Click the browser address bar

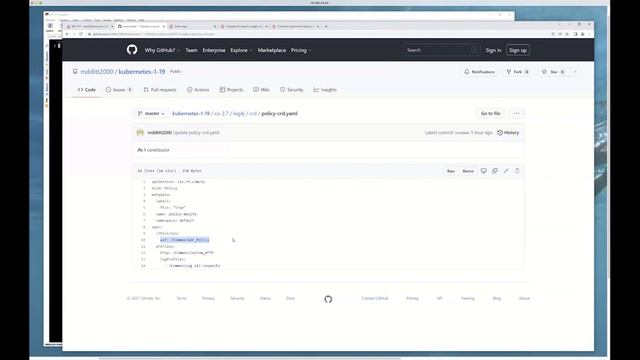coord(318,34)
